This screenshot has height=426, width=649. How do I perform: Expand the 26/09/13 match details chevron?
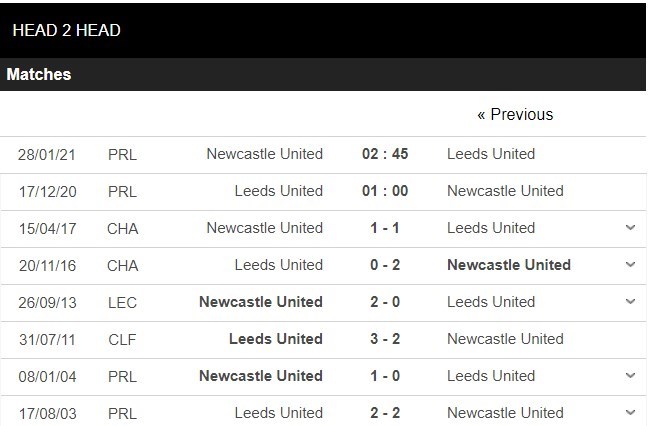630,302
